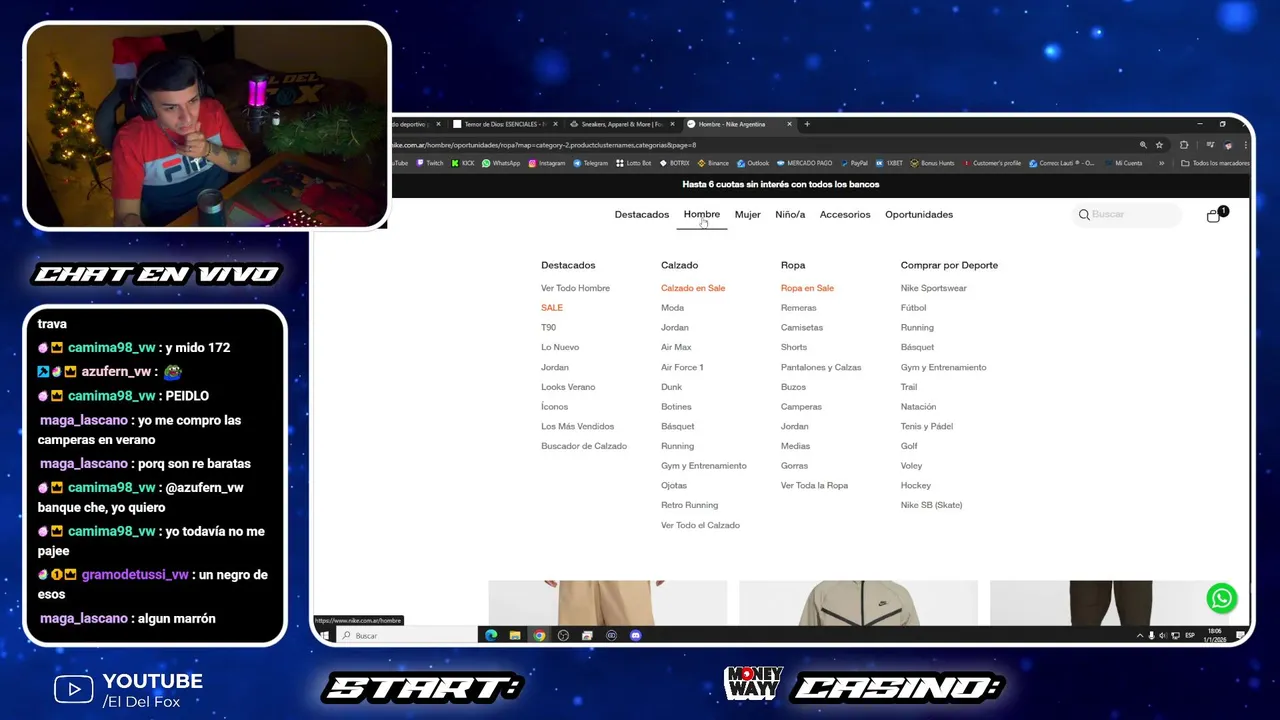Open the 1XBET bookmark
This screenshot has width=1280, height=720.
pyautogui.click(x=889, y=163)
